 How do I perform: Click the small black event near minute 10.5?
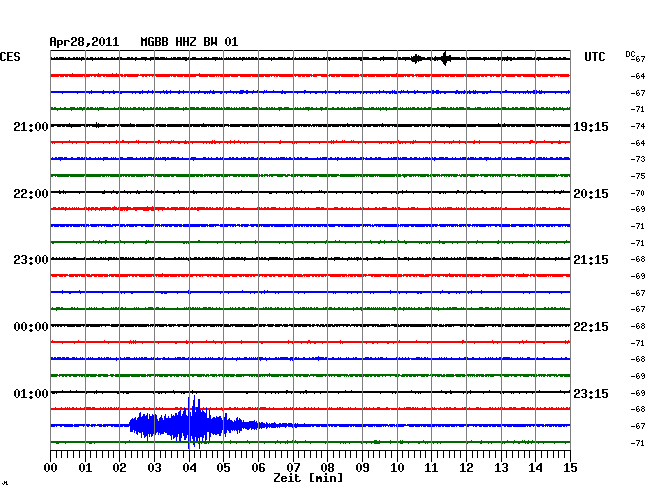[416, 59]
